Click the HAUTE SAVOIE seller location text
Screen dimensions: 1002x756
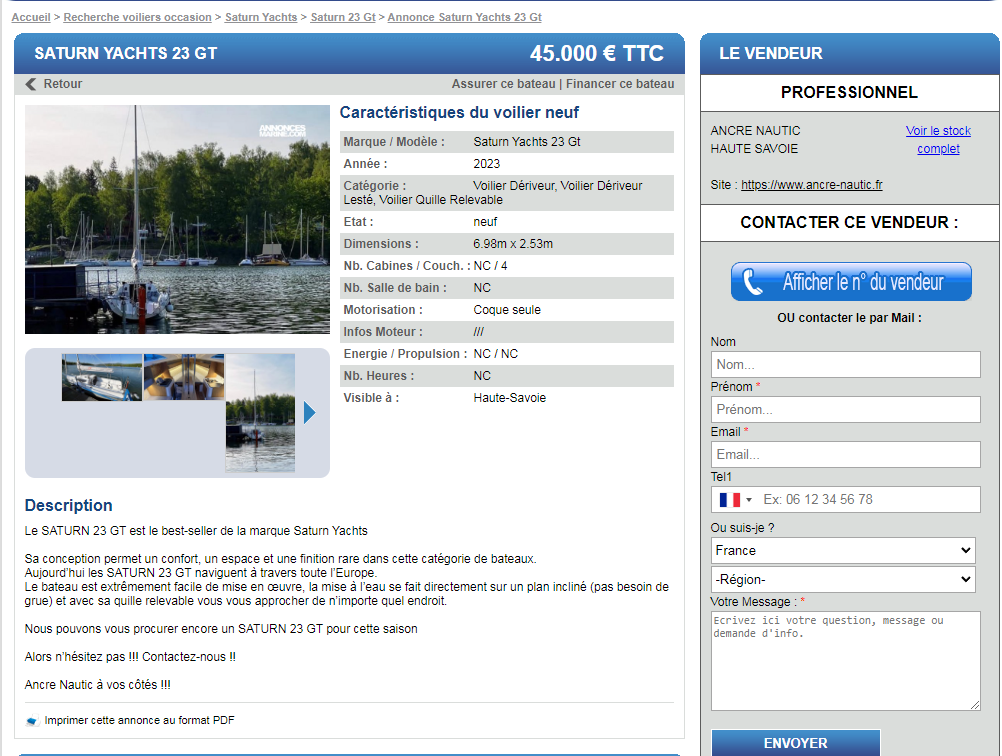[x=754, y=148]
